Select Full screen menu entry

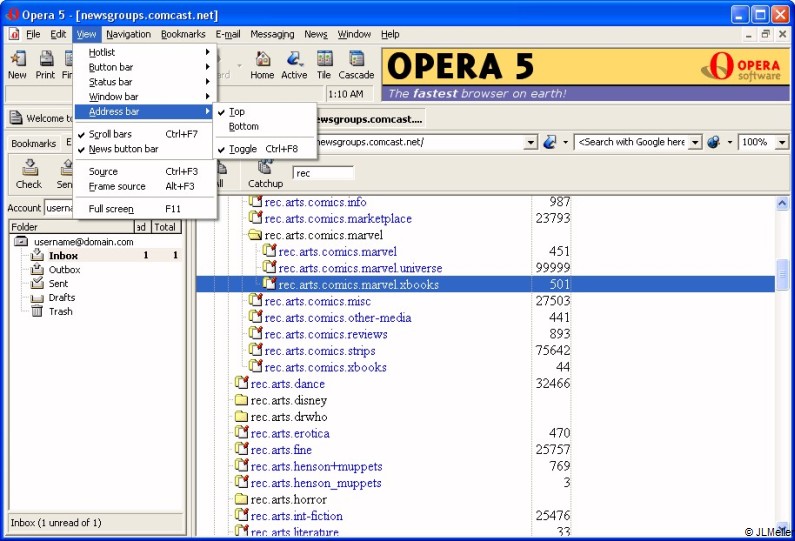pyautogui.click(x=144, y=208)
